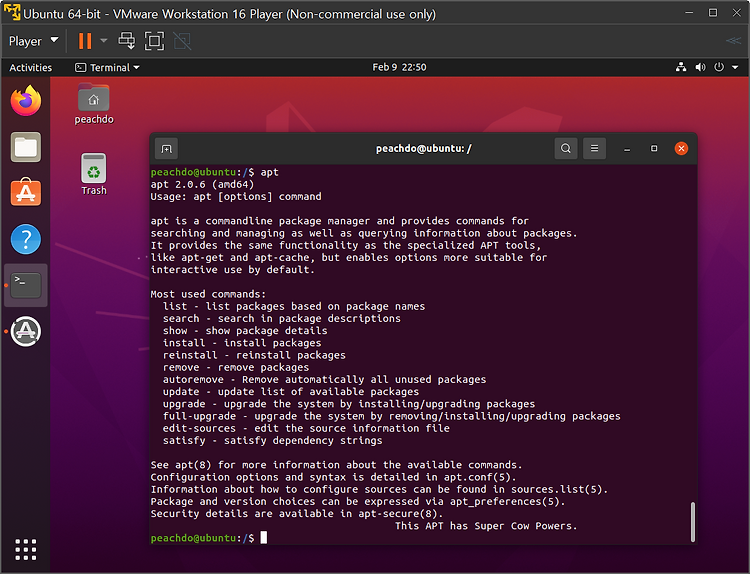This screenshot has width=750, height=574.
Task: Click 'This APT has Super Cow Powers.'
Action: [486, 526]
